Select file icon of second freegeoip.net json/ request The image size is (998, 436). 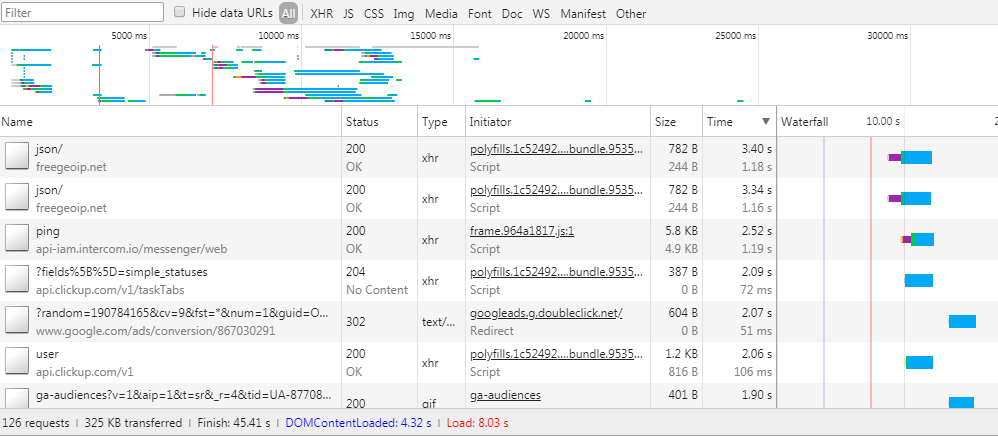[17, 198]
